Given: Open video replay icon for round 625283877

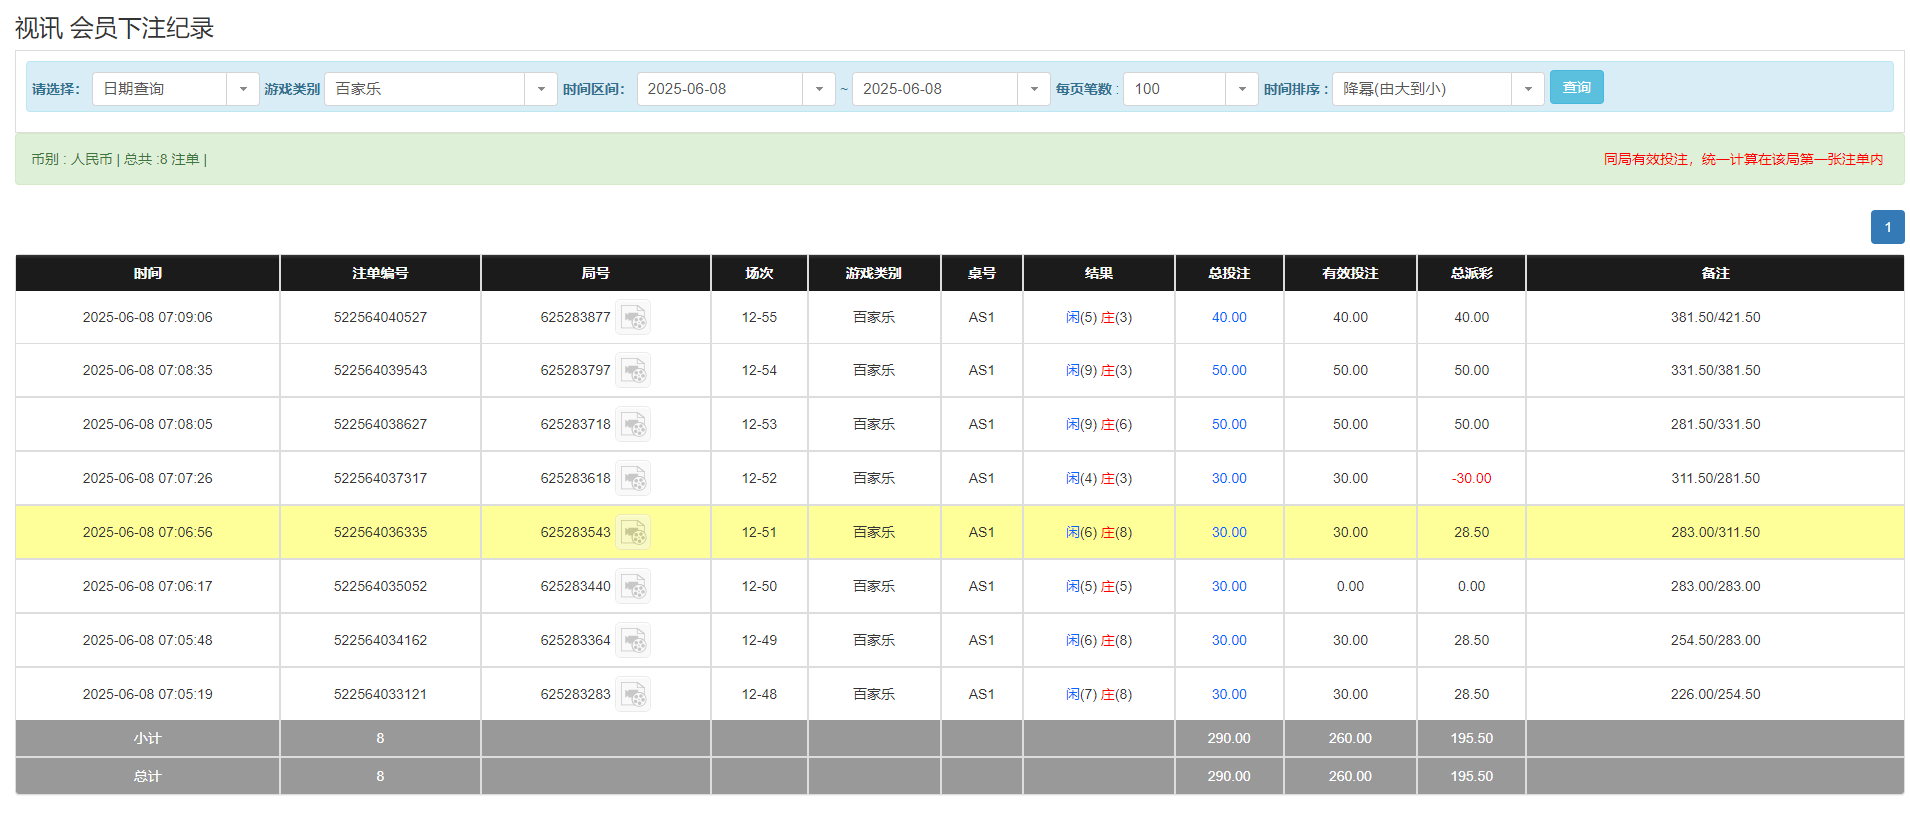Looking at the screenshot, I should point(633,318).
